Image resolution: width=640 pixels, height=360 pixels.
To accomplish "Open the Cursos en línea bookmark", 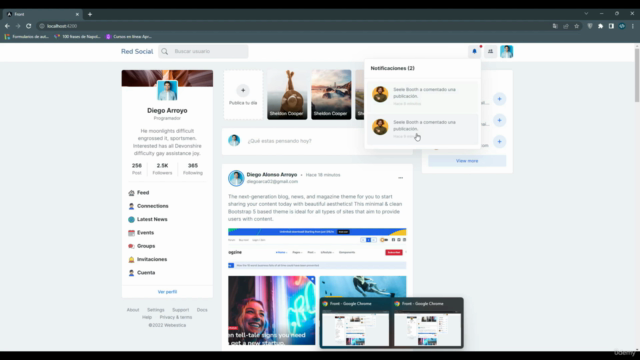I will [x=129, y=37].
